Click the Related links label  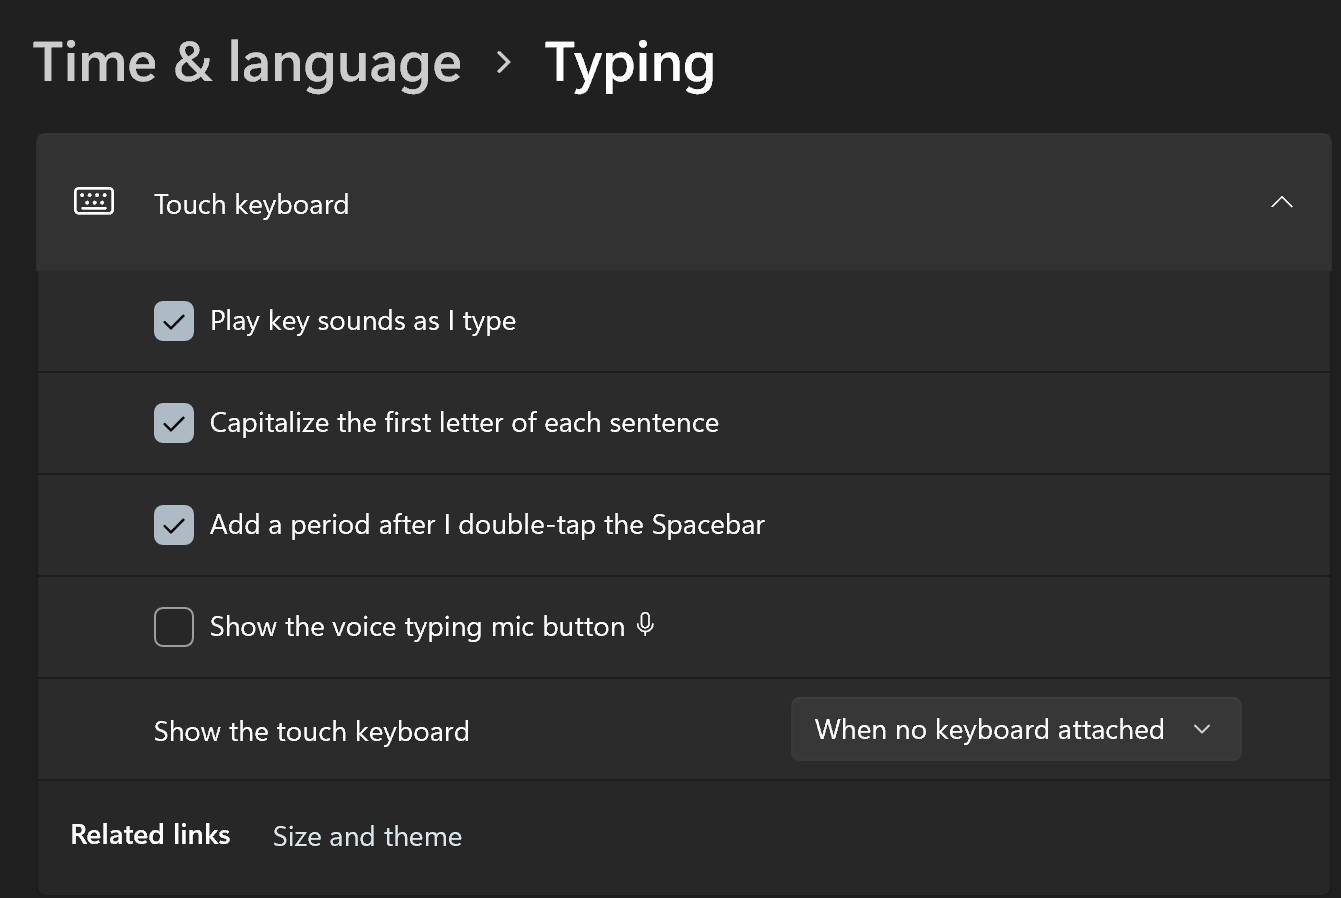pos(150,835)
